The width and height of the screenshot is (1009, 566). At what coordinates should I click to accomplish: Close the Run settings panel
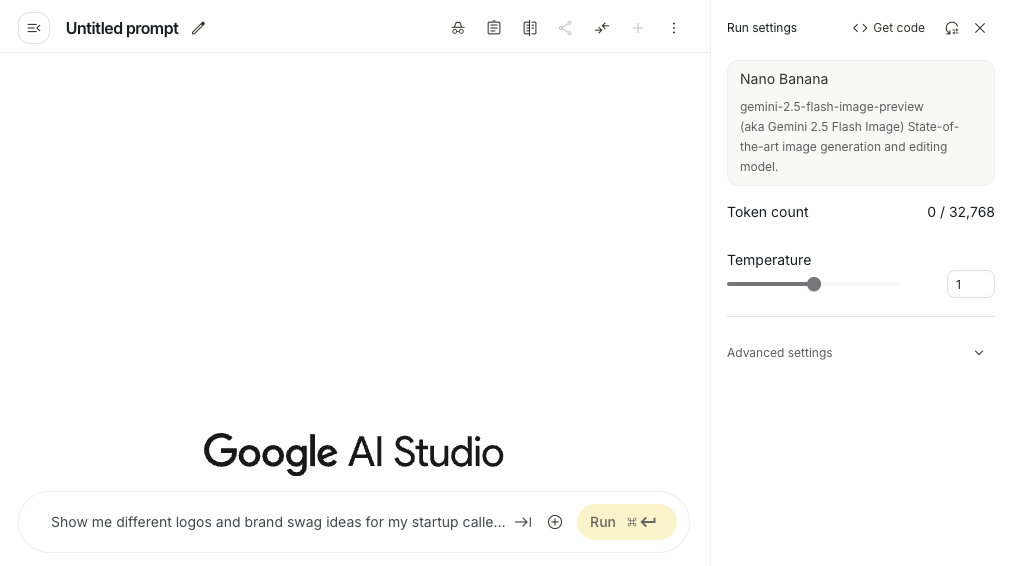[980, 28]
